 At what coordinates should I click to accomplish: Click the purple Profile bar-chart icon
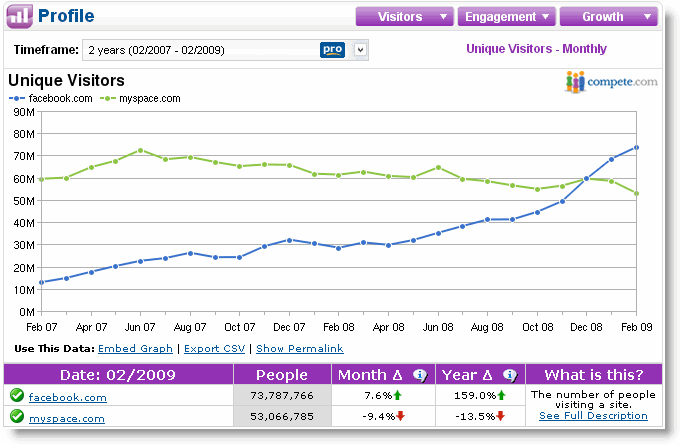point(20,16)
